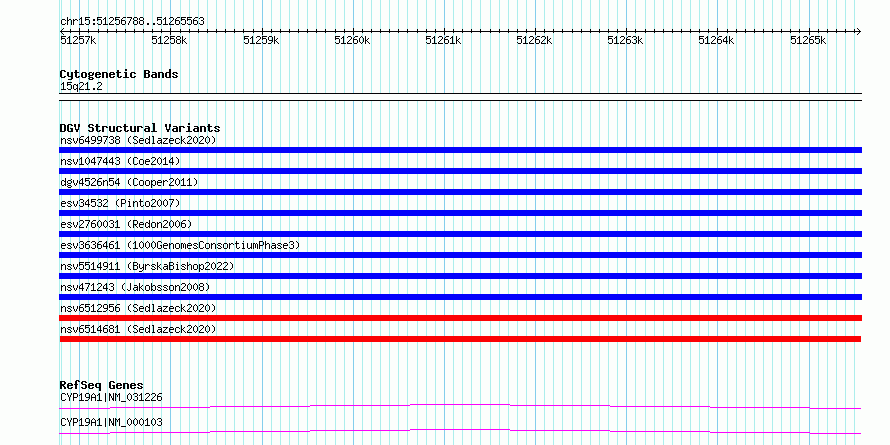This screenshot has height=445, width=890.
Task: Click the nsv6512956 (Sedlazeck2020) label
Action: coord(138,308)
